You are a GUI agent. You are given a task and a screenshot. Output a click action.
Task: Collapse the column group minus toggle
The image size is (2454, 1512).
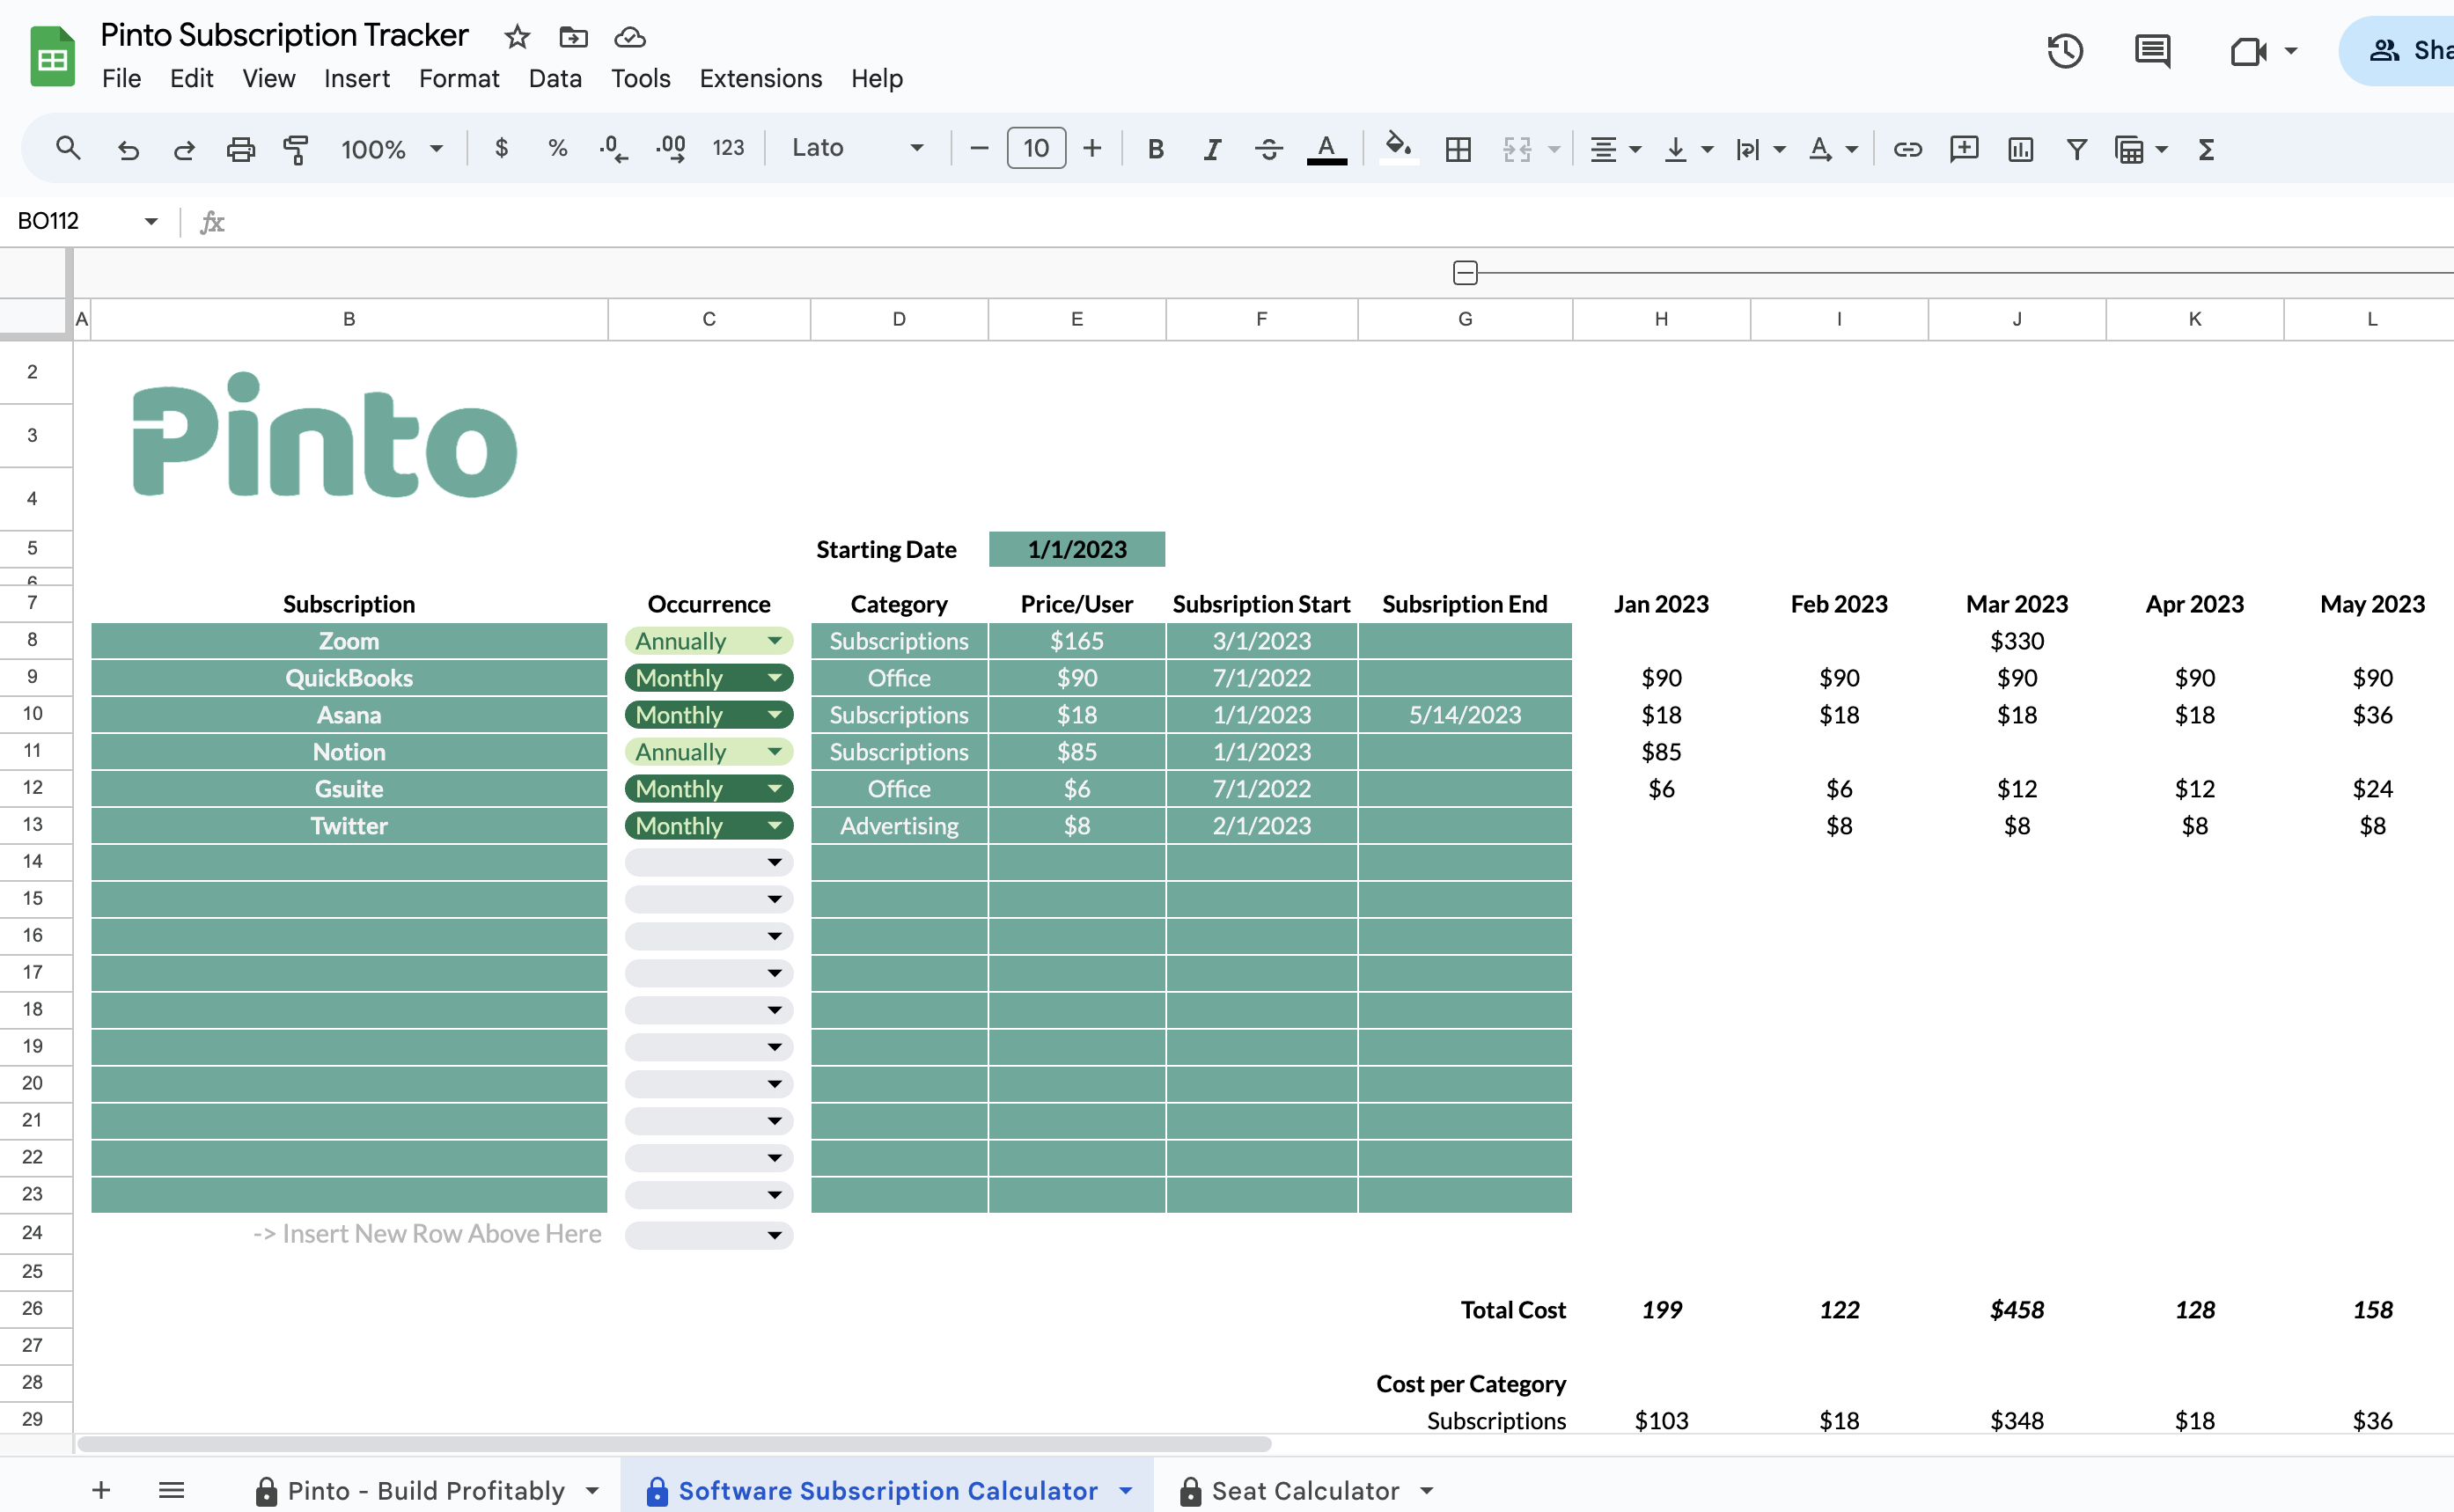pyautogui.click(x=1465, y=272)
